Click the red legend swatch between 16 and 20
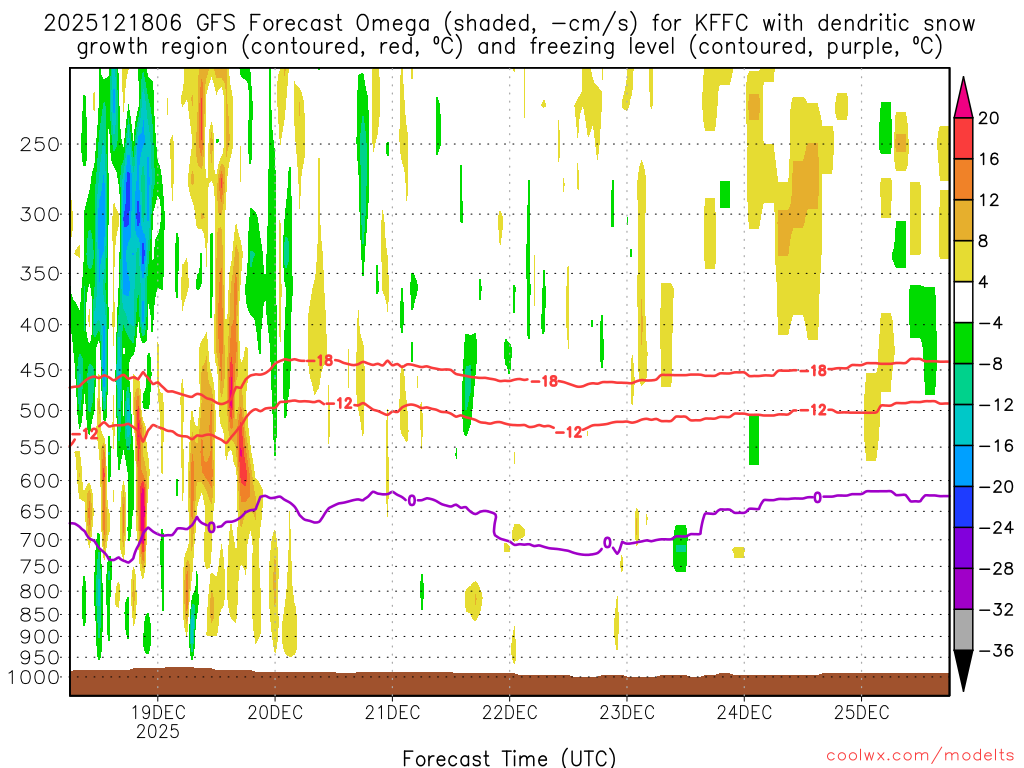The image size is (1024, 768). click(963, 138)
